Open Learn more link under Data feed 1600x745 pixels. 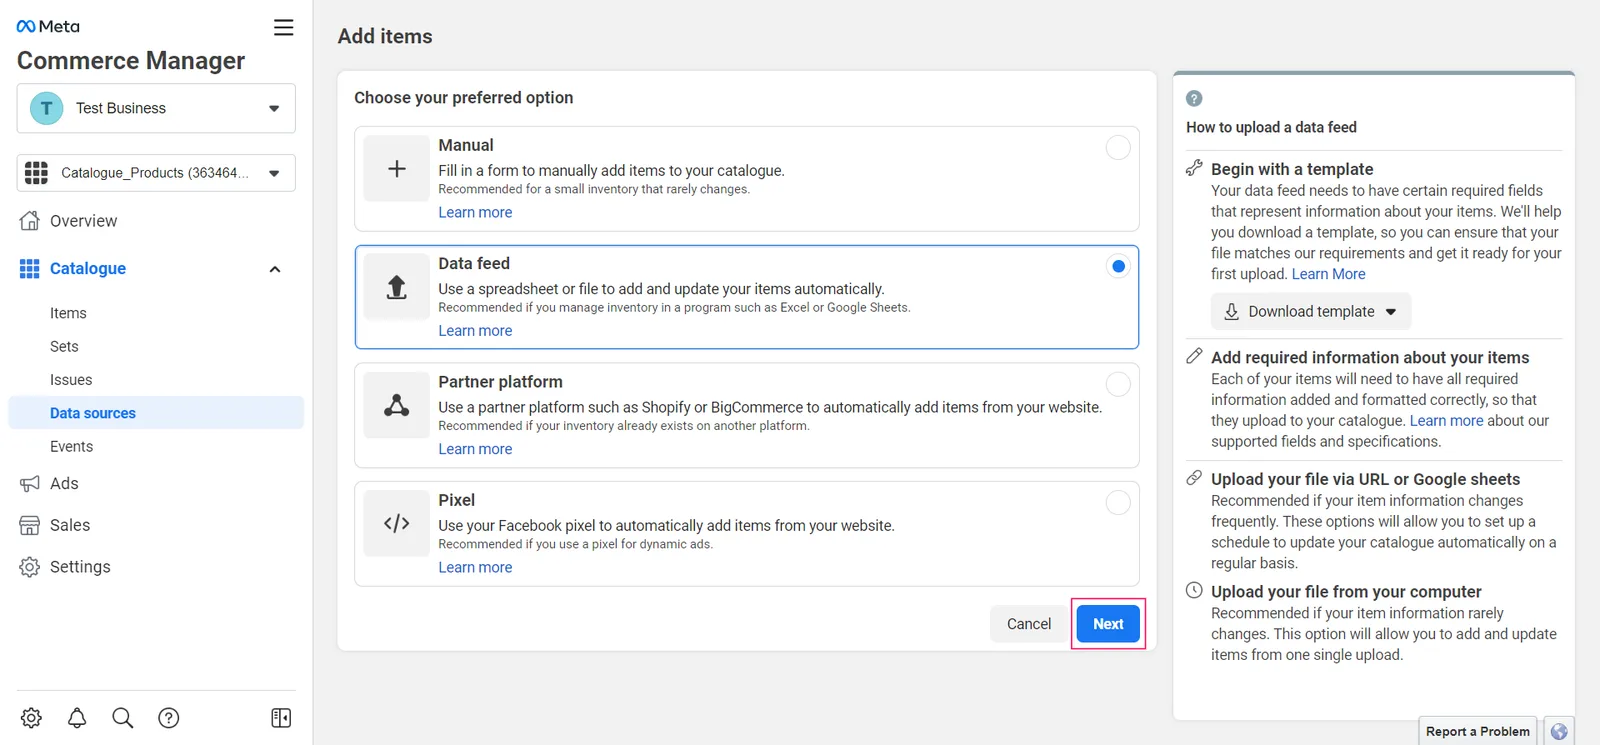click(475, 331)
